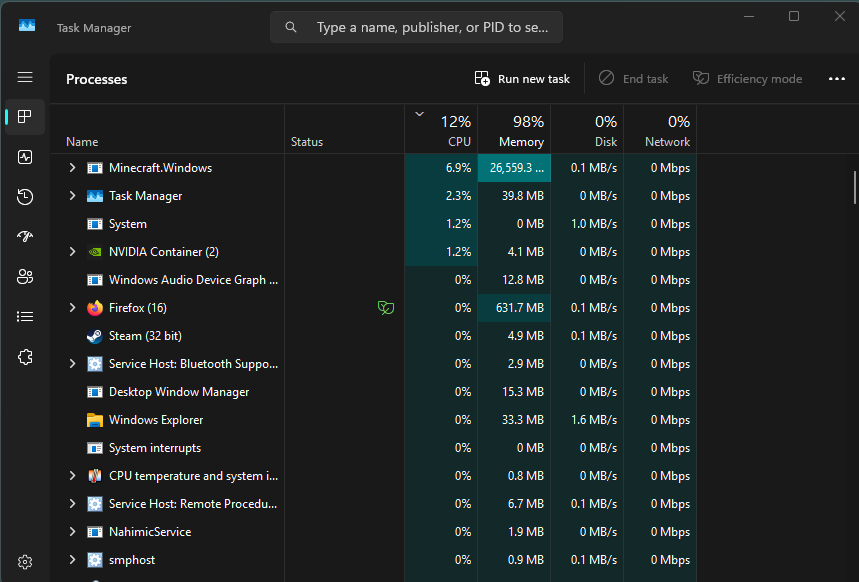This screenshot has height=582, width=859.
Task: Sort by the Network column header
Action: tap(660, 129)
